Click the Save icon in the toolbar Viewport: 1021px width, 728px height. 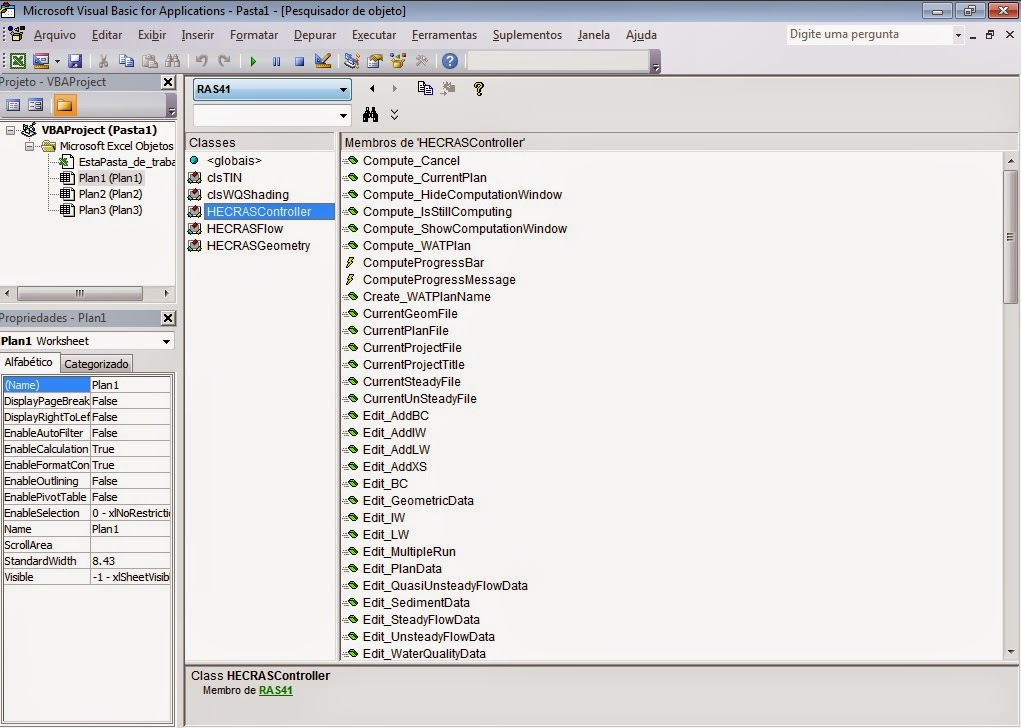[75, 61]
